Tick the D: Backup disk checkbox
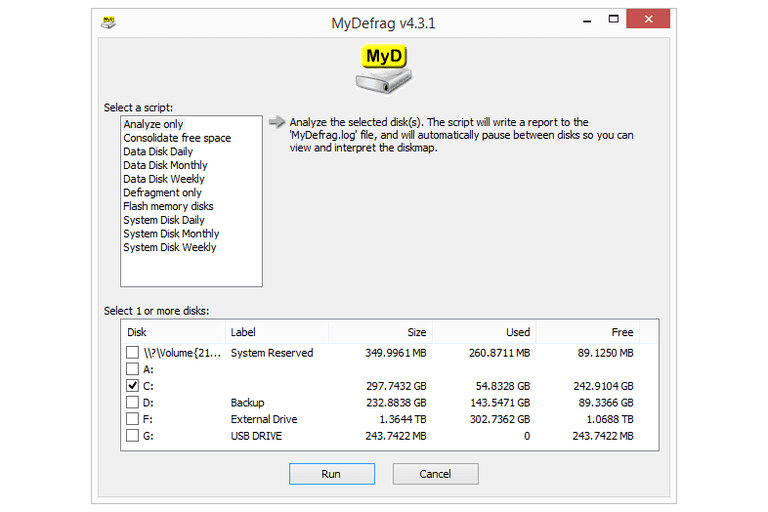The height and width of the screenshot is (512, 768). 133,402
